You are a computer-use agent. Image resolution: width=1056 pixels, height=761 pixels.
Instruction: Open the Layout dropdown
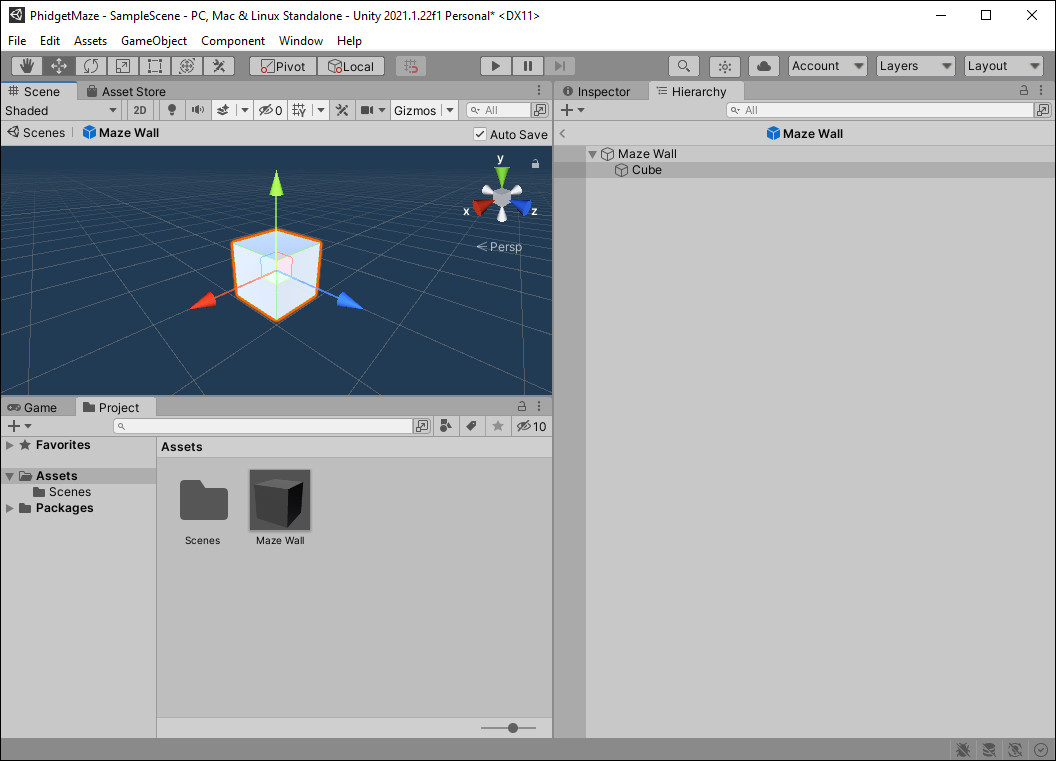pos(1003,66)
